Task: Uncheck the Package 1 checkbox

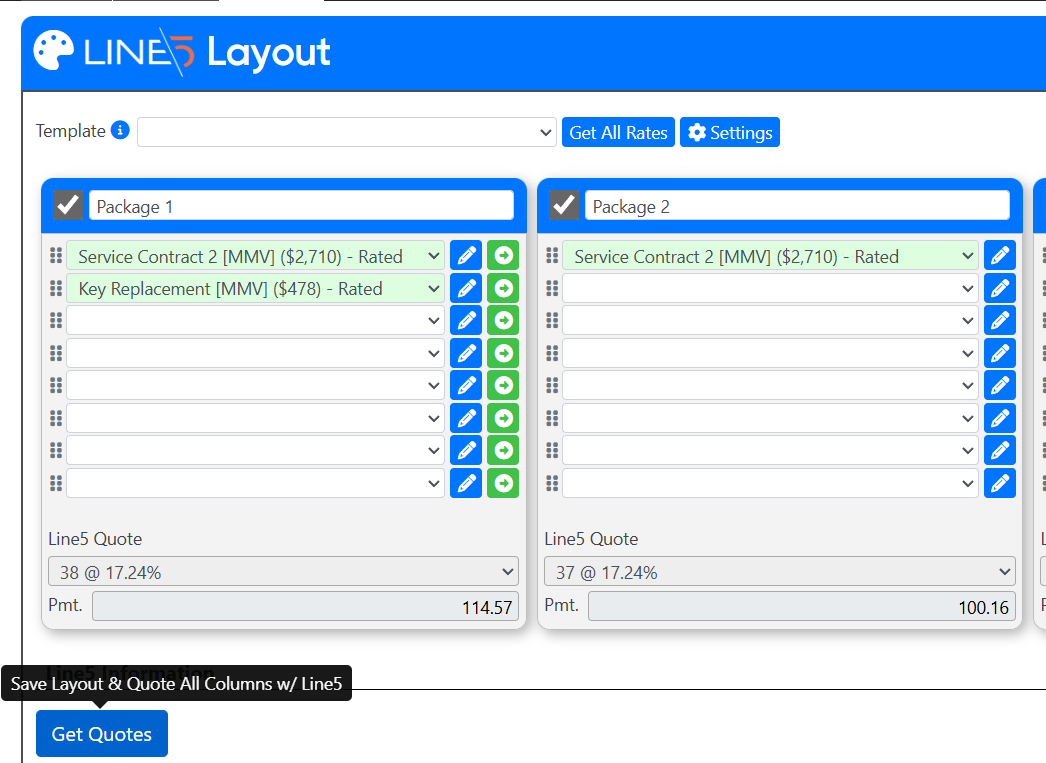Action: [x=68, y=205]
